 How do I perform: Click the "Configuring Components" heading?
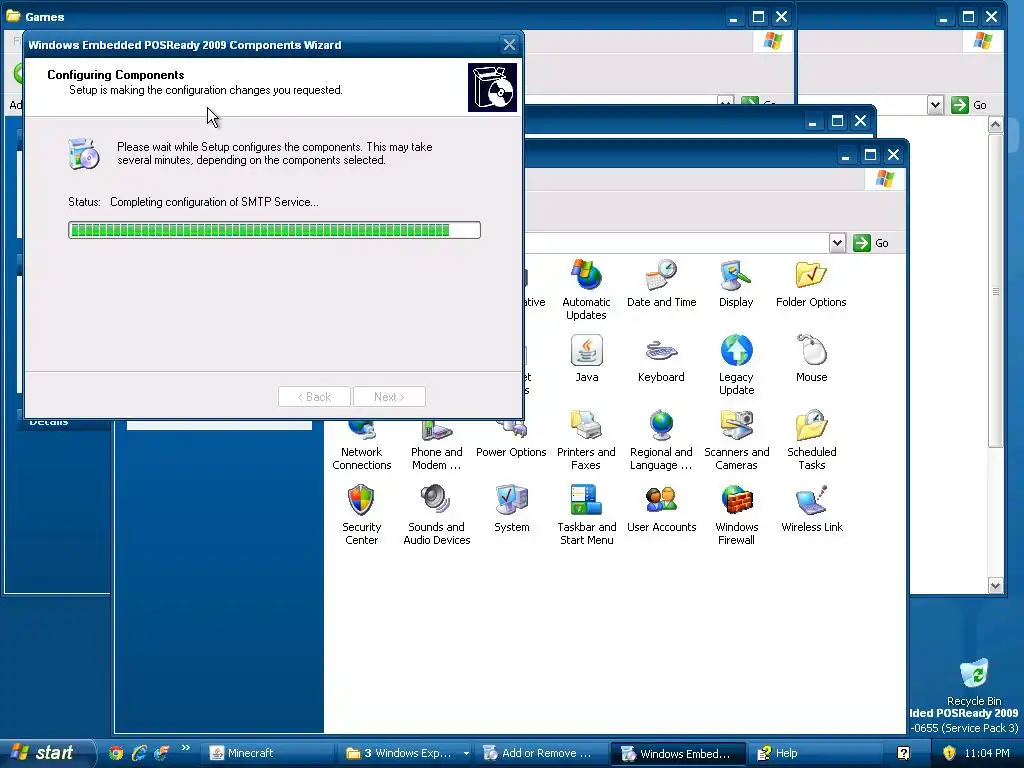click(116, 74)
